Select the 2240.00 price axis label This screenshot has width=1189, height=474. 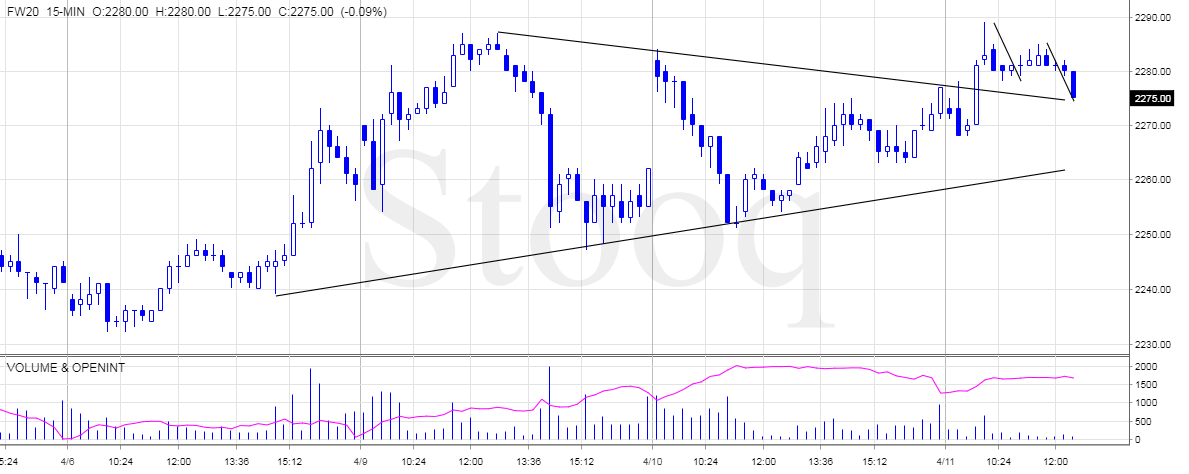[x=1151, y=290]
